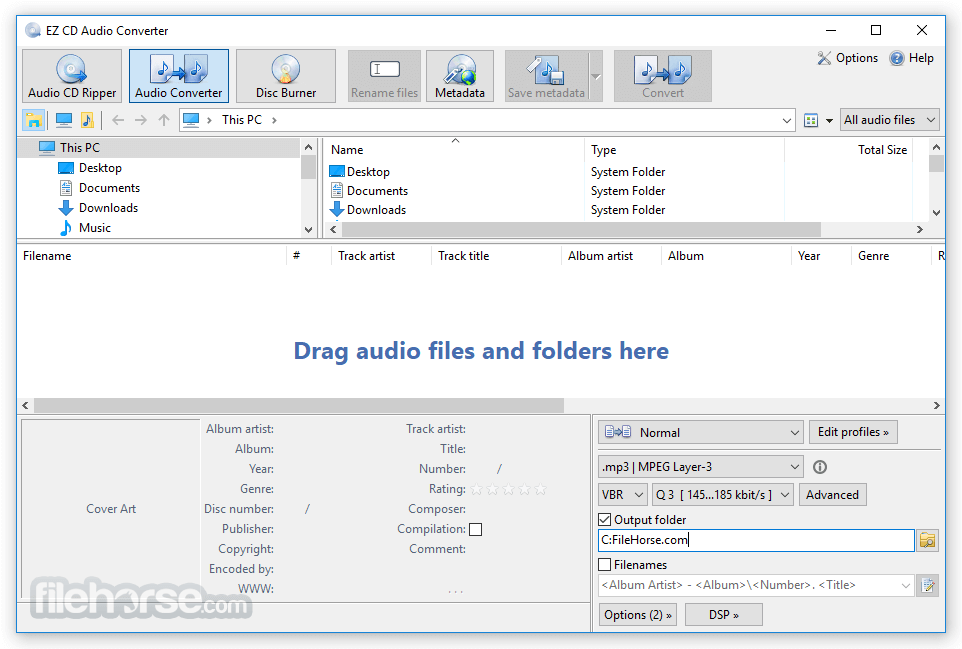Image resolution: width=962 pixels, height=649 pixels.
Task: Expand the address path dropdown
Action: click(x=787, y=121)
